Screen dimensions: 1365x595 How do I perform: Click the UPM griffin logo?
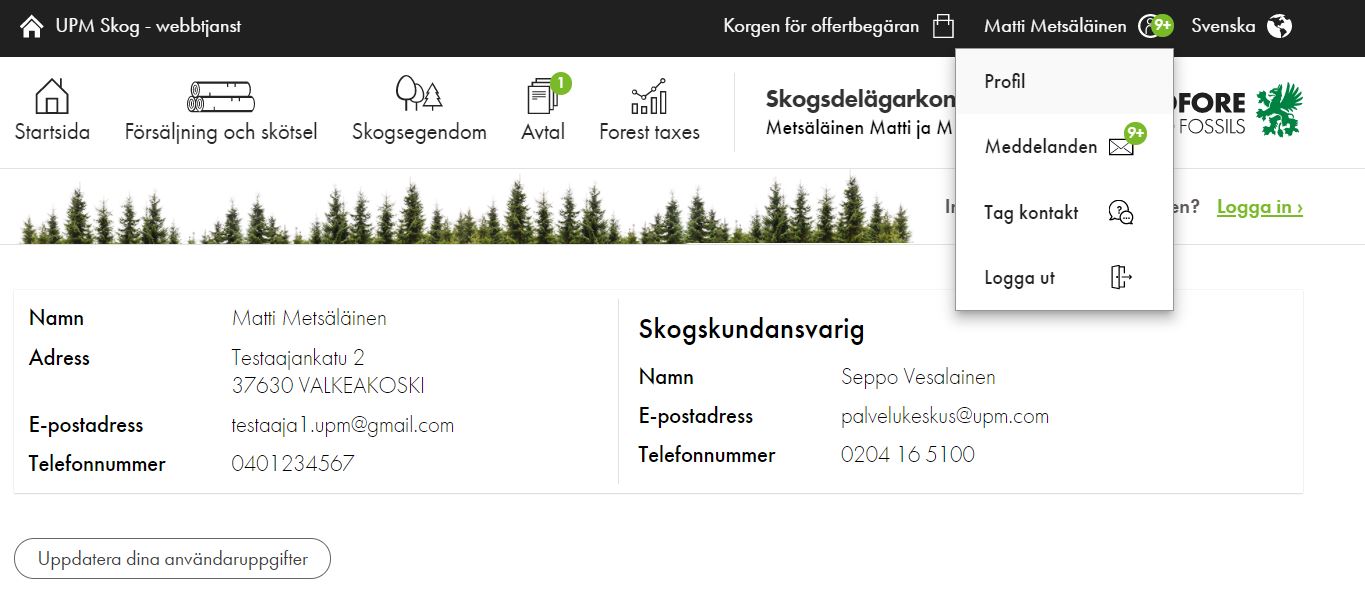[1280, 110]
